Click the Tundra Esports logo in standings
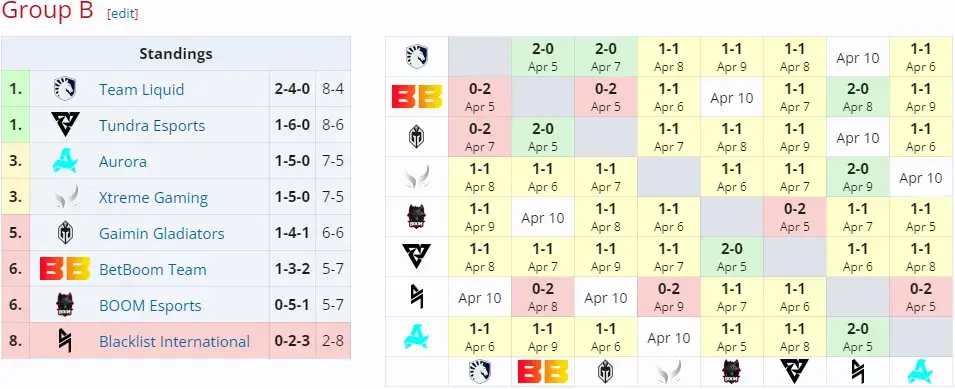Viewport: 955px width, 389px height. coord(65,125)
